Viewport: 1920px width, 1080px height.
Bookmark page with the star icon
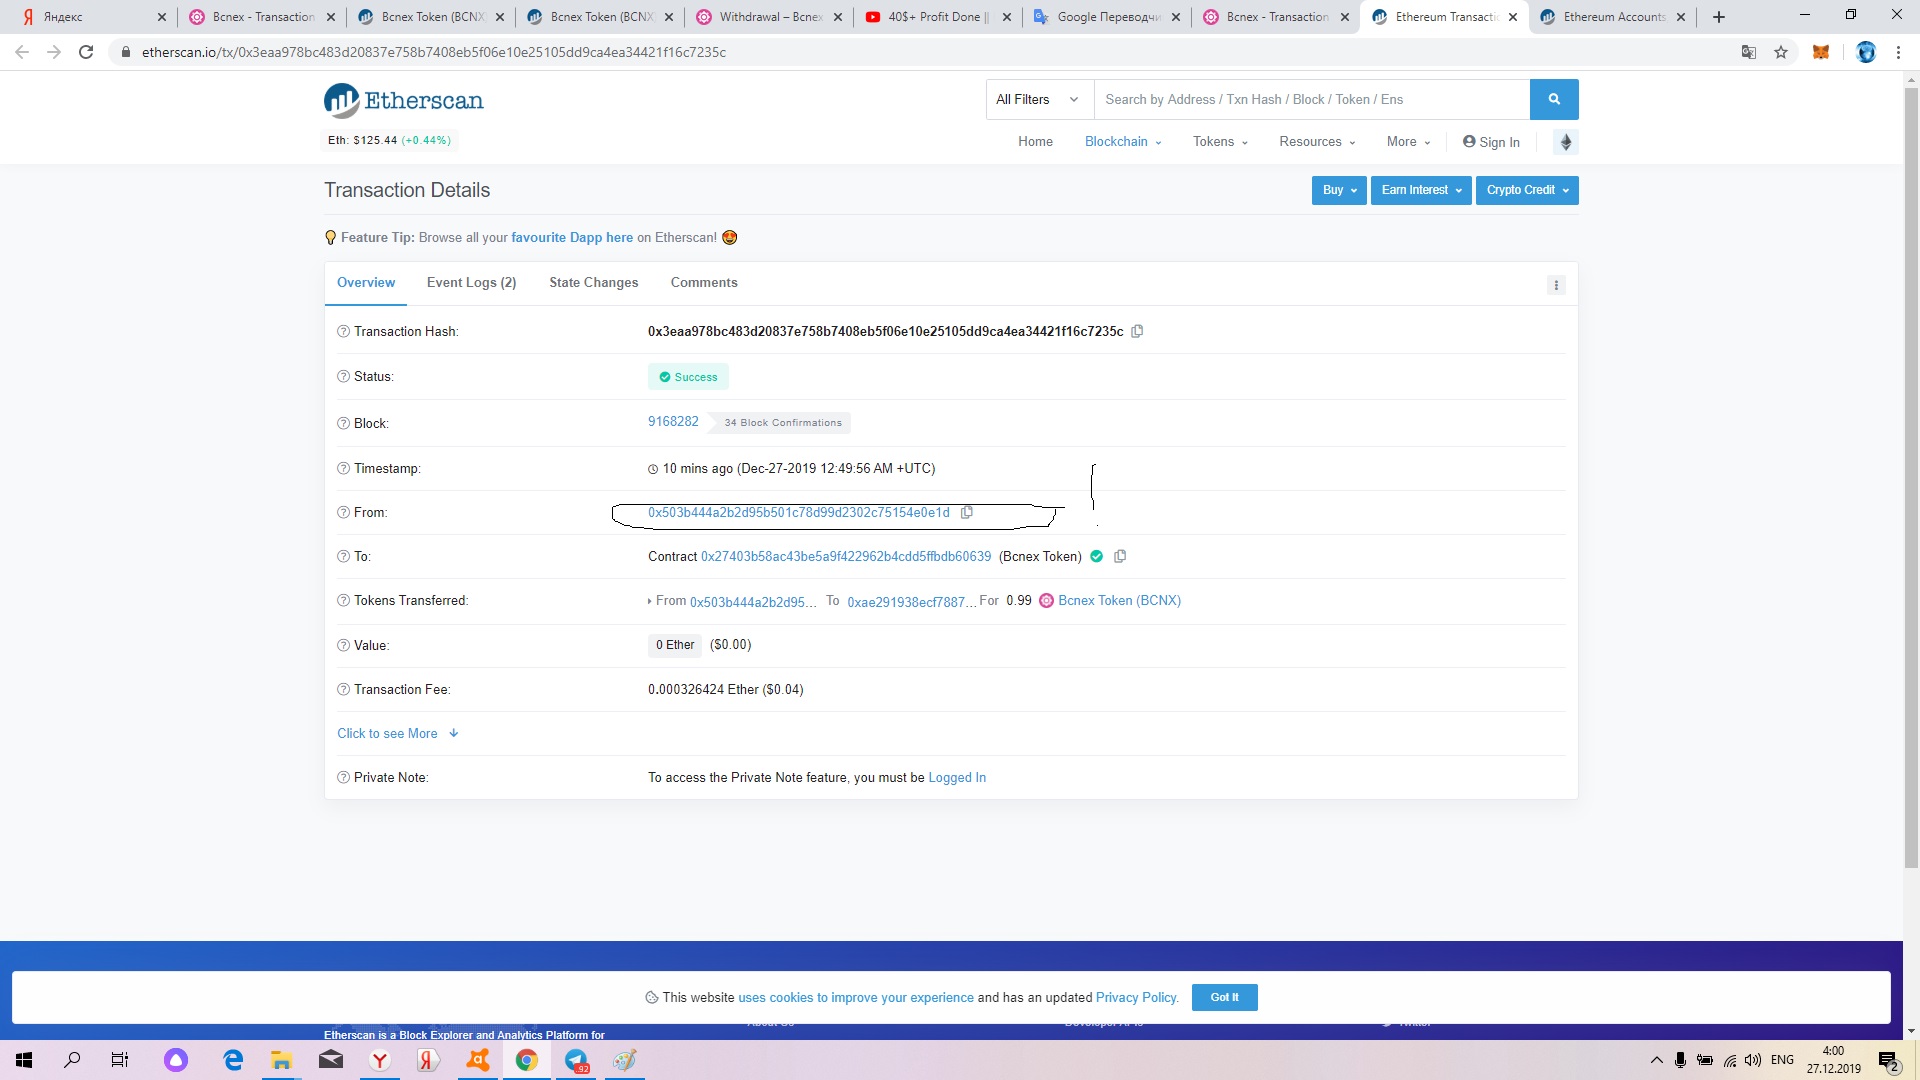tap(1781, 52)
